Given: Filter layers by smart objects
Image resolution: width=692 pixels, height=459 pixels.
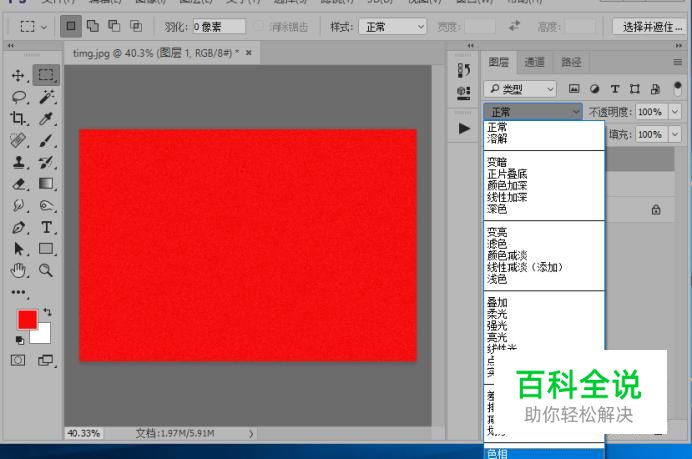Looking at the screenshot, I should point(655,89).
